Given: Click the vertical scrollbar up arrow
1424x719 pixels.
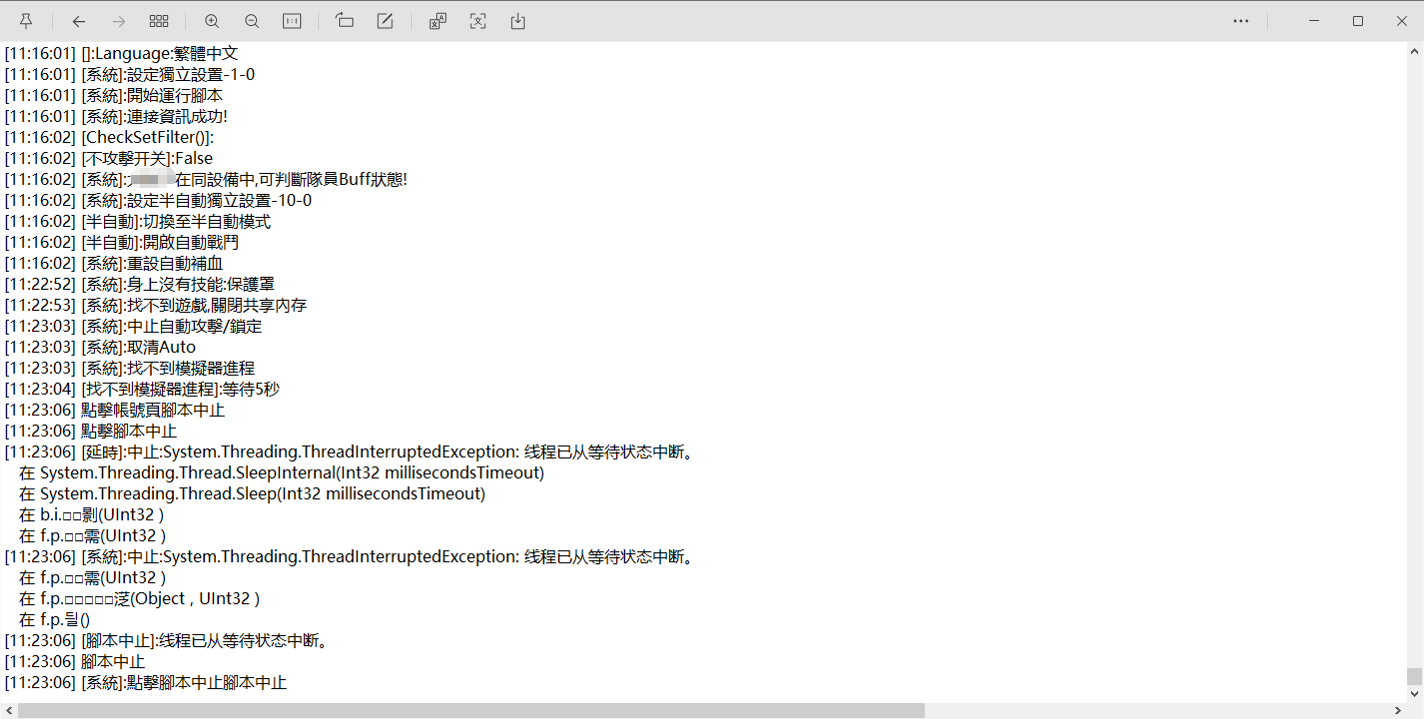Looking at the screenshot, I should click(1415, 50).
